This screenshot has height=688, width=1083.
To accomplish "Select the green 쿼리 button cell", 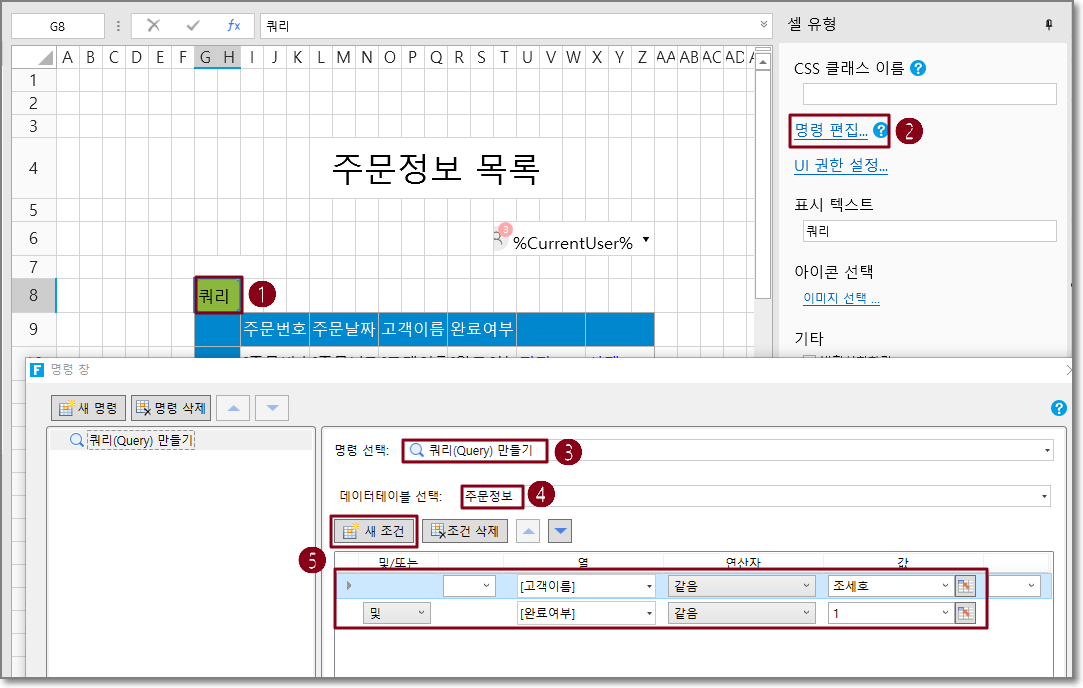I will [217, 295].
